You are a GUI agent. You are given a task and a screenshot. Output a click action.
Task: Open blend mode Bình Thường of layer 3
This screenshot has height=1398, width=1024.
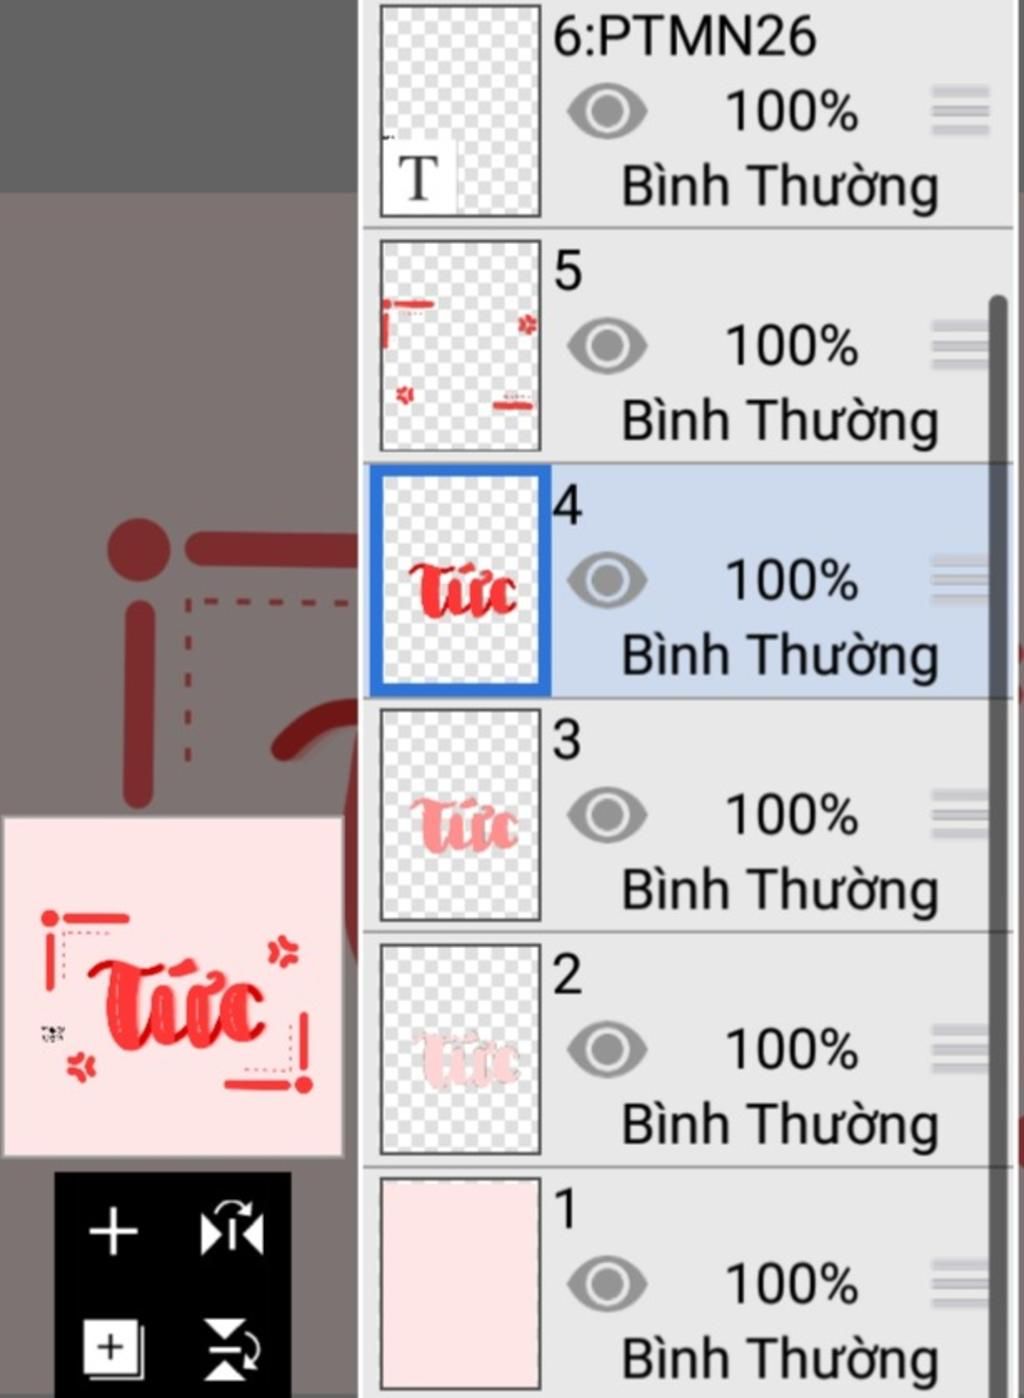tap(780, 890)
